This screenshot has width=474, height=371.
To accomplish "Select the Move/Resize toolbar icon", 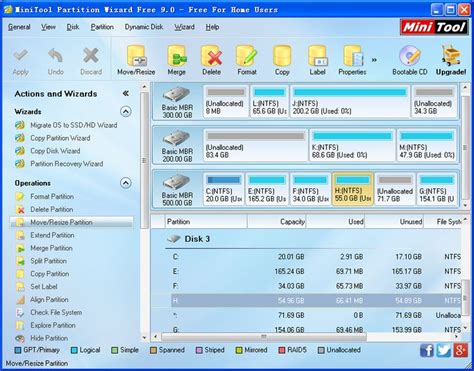I will click(136, 56).
